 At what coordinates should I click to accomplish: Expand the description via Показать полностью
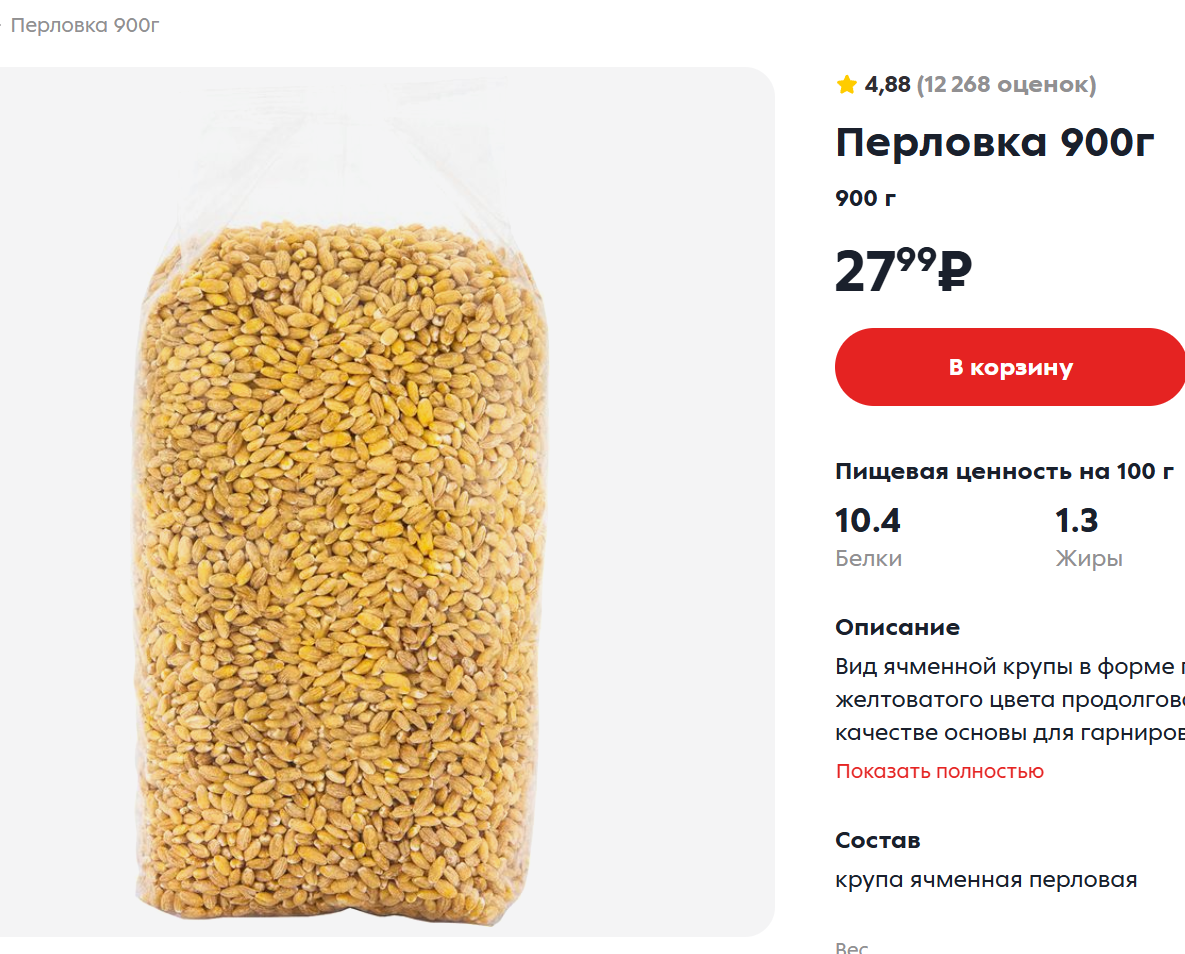point(939,771)
